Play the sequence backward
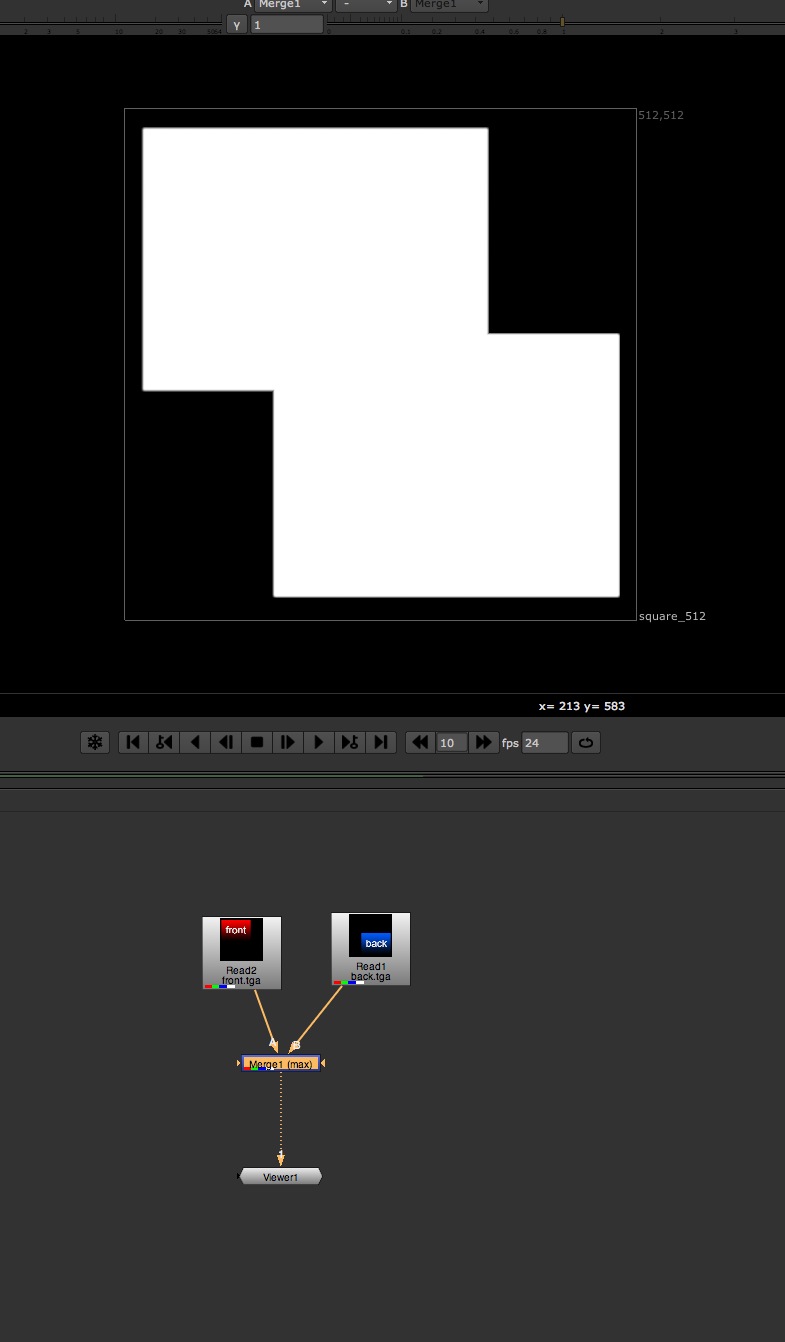The width and height of the screenshot is (785, 1342). tap(195, 742)
